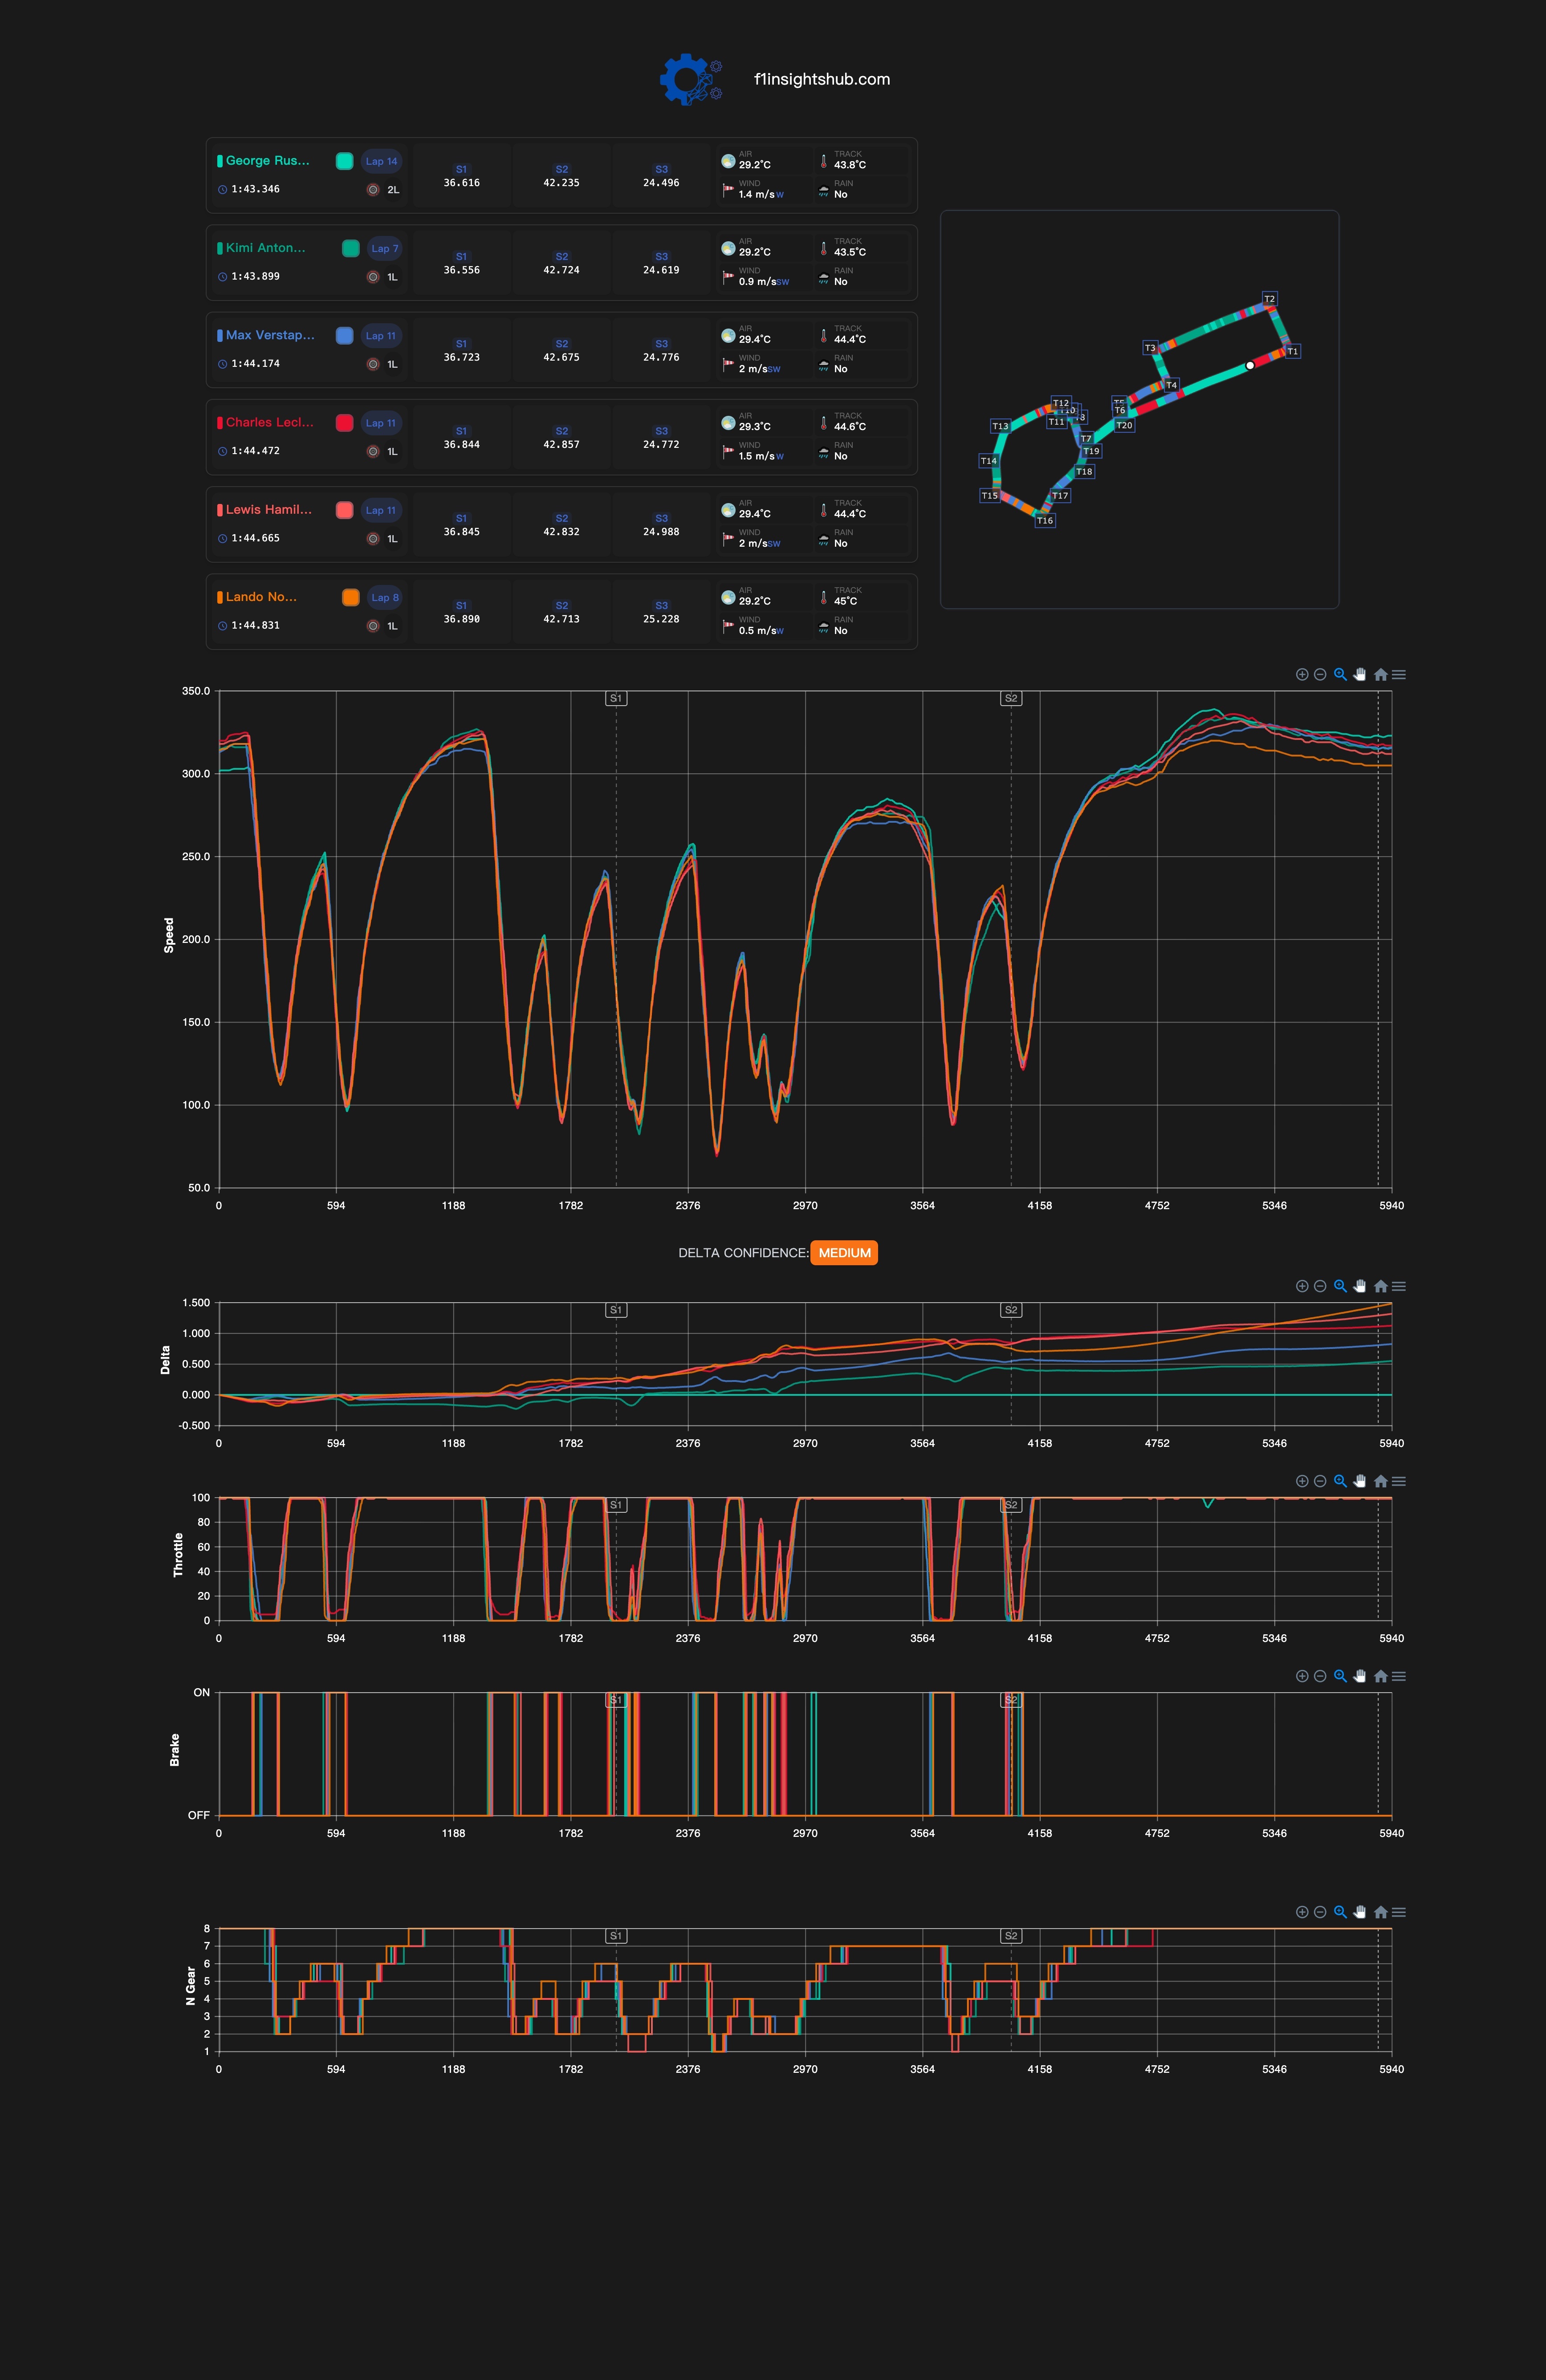Enable the pan tool on N Gear chart
1546x2380 pixels.
click(1360, 1912)
